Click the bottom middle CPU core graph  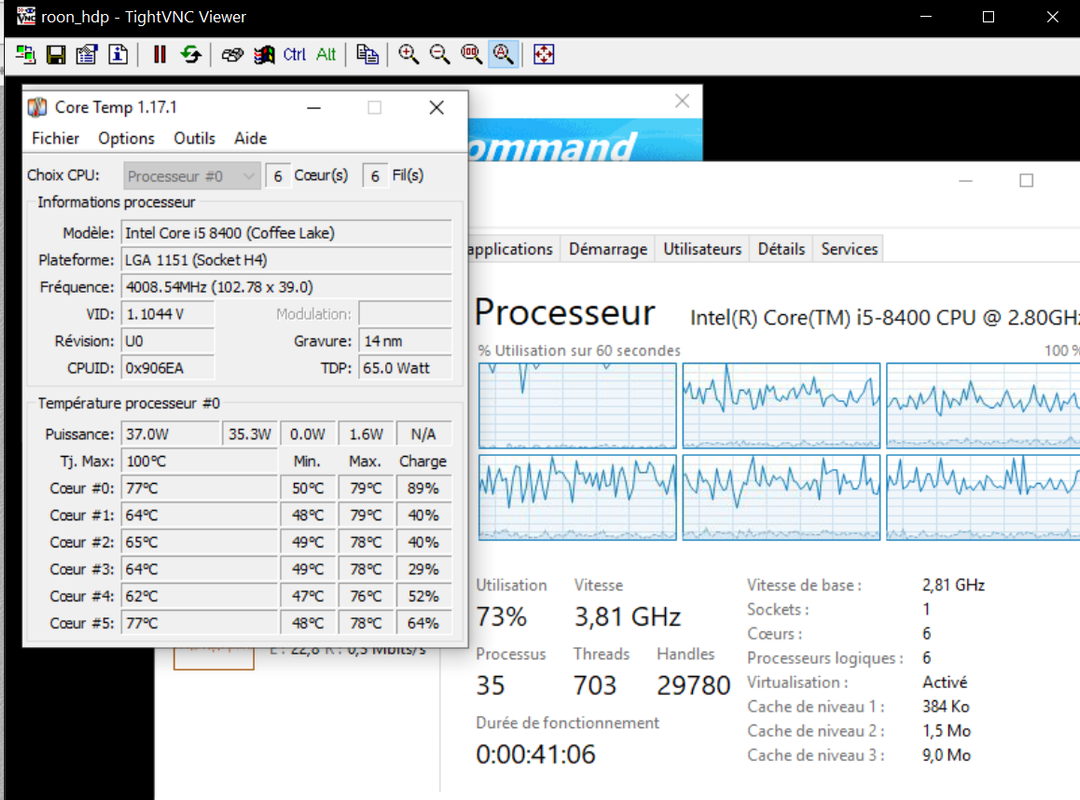tap(781, 497)
